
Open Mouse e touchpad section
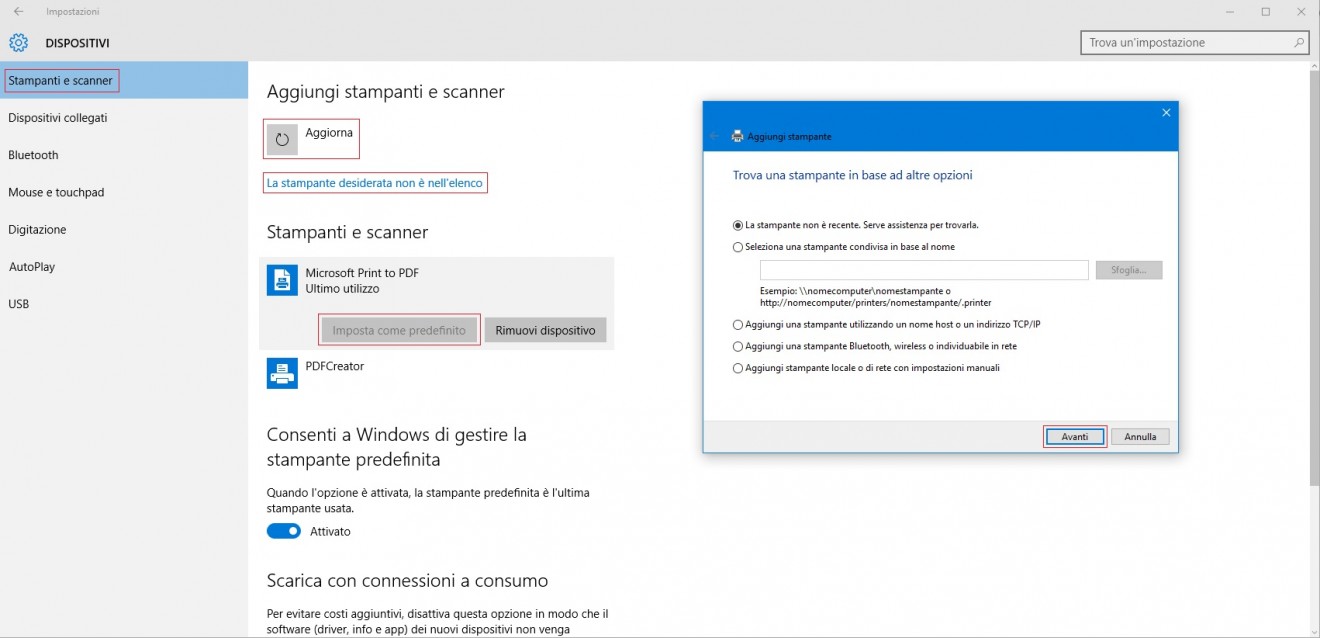[124, 192]
